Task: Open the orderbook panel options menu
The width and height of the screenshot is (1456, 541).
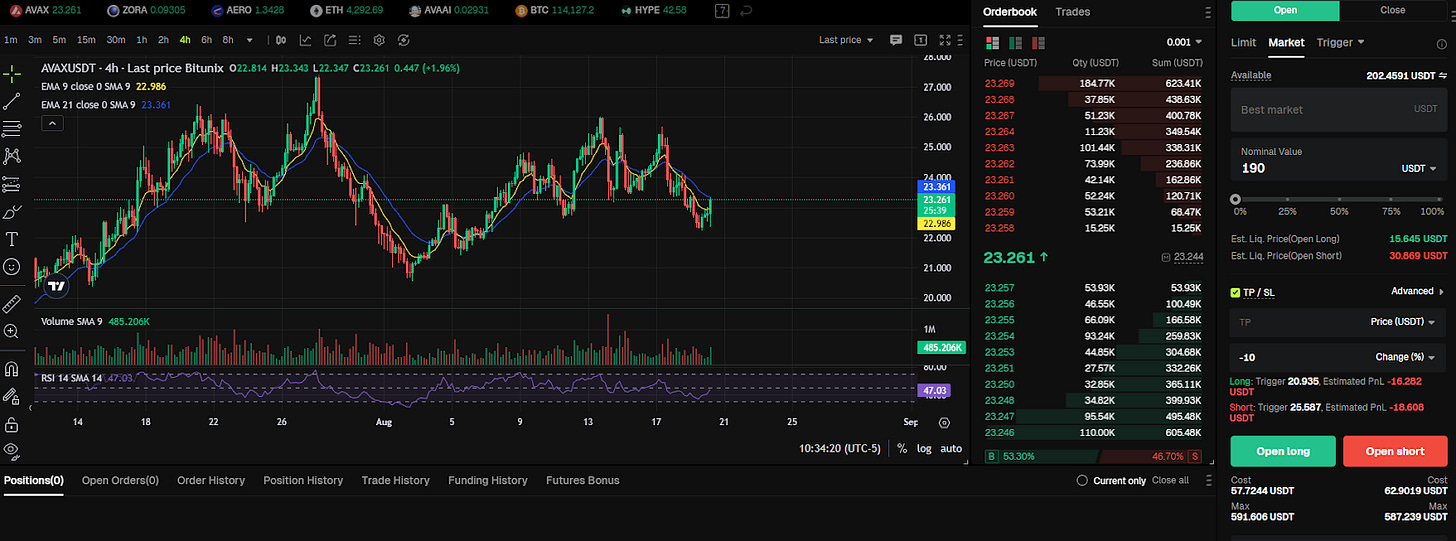Action: click(1209, 12)
